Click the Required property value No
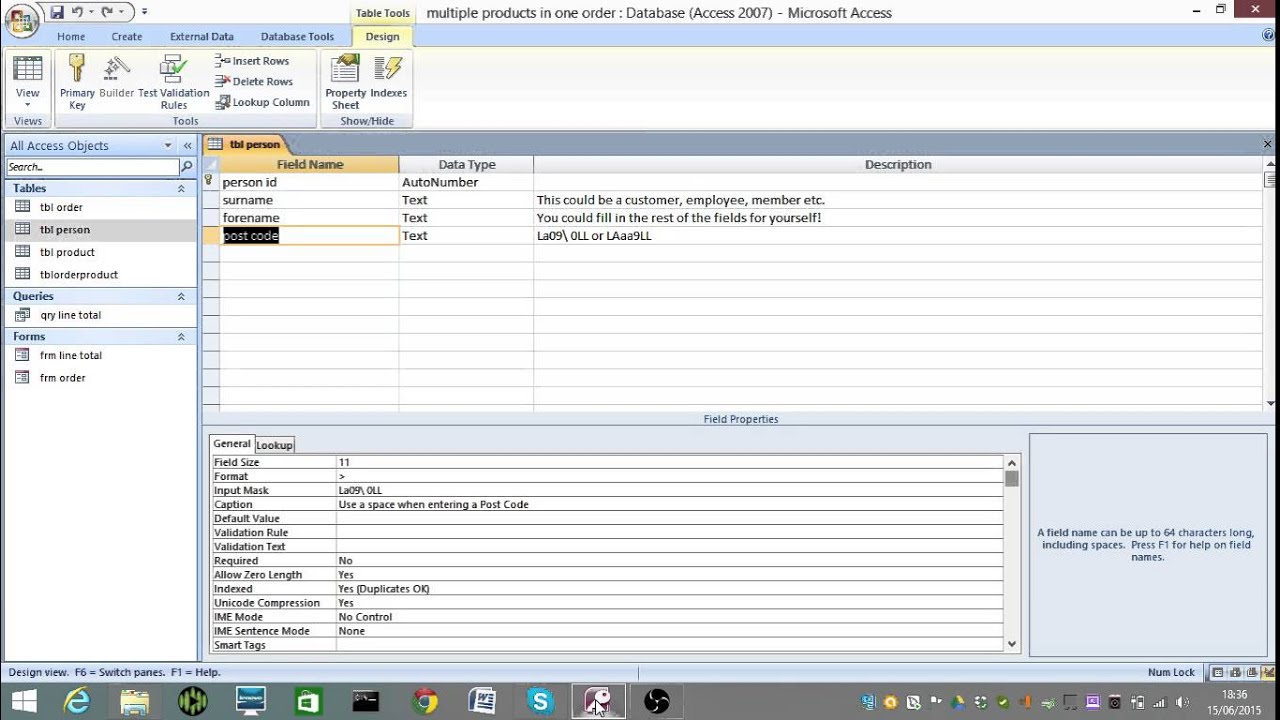The height and width of the screenshot is (720, 1280). (669, 561)
